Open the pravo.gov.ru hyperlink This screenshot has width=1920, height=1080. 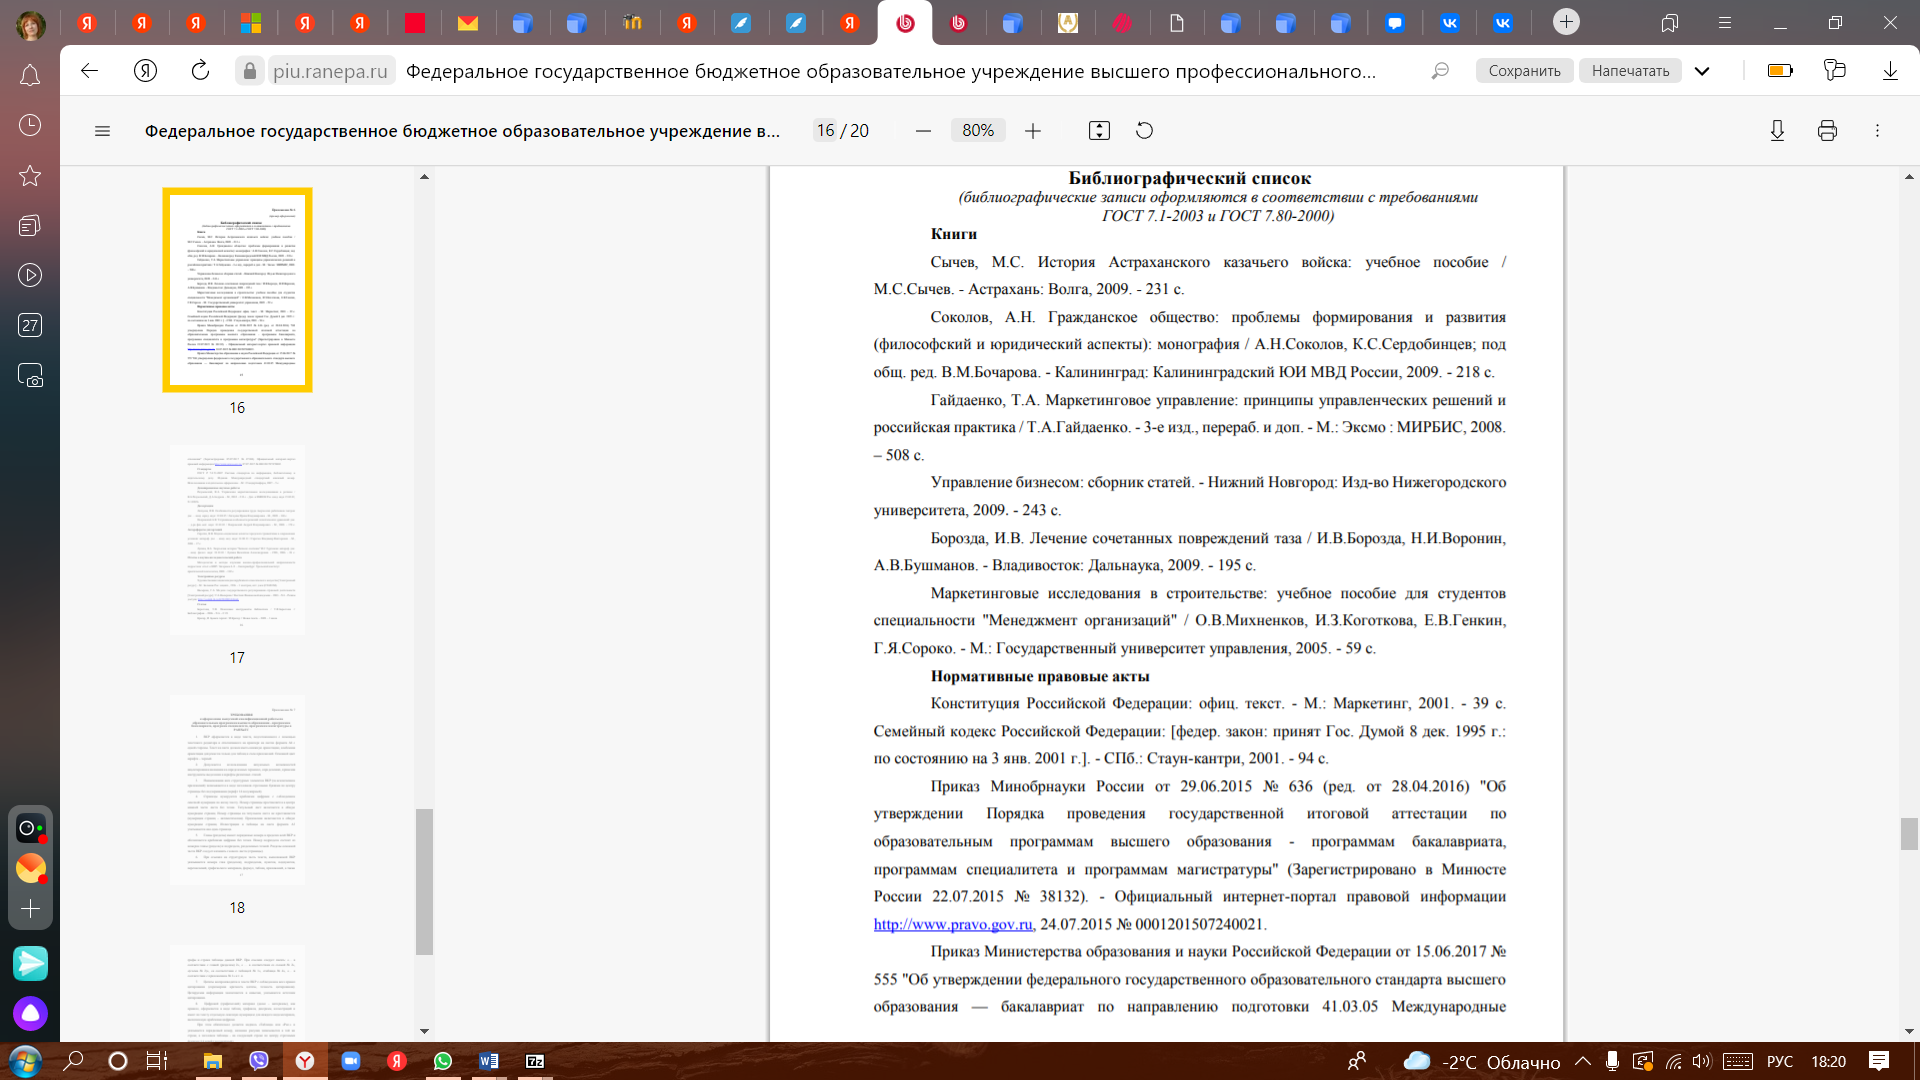click(x=952, y=924)
